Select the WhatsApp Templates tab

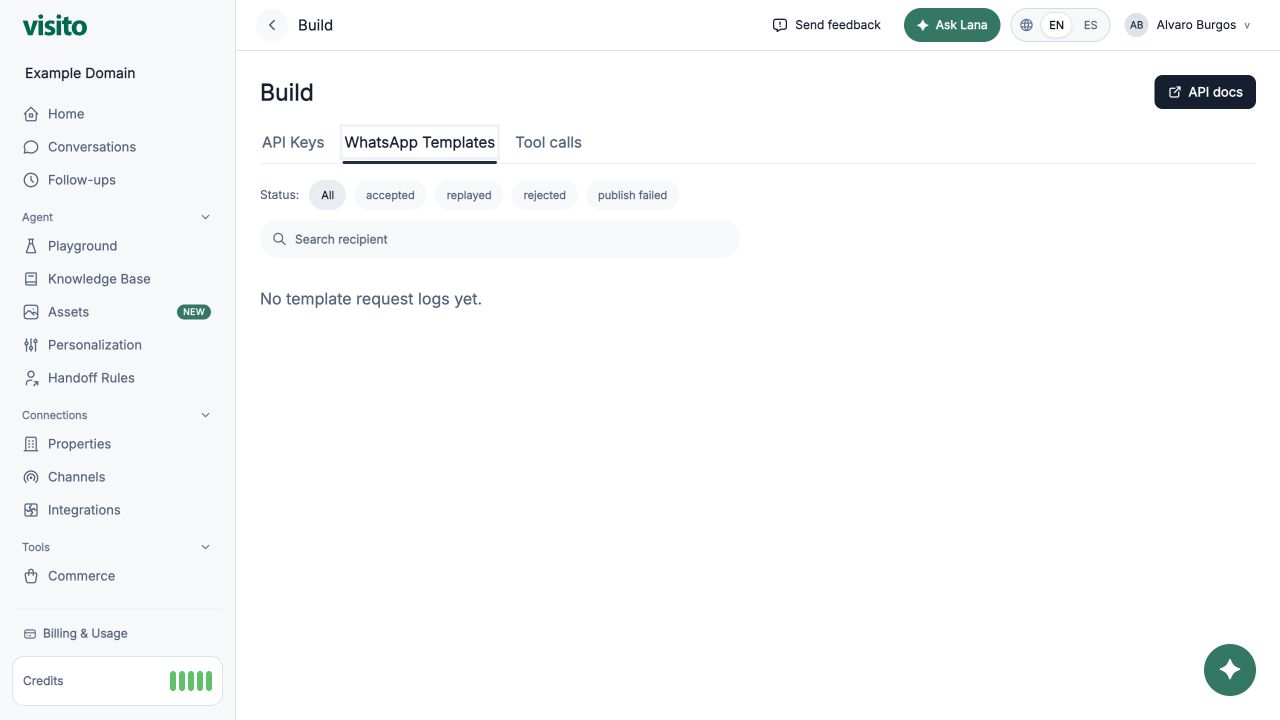pos(420,142)
